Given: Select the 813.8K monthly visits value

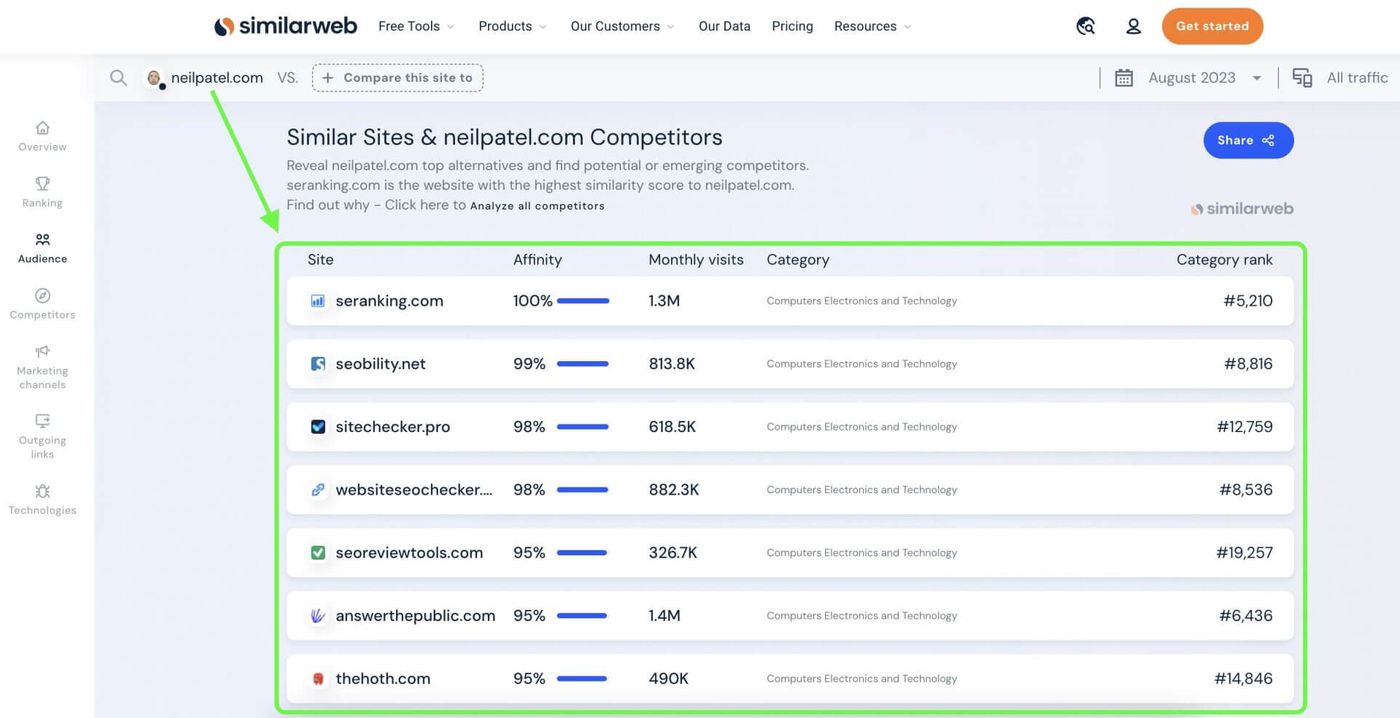Looking at the screenshot, I should pos(672,364).
